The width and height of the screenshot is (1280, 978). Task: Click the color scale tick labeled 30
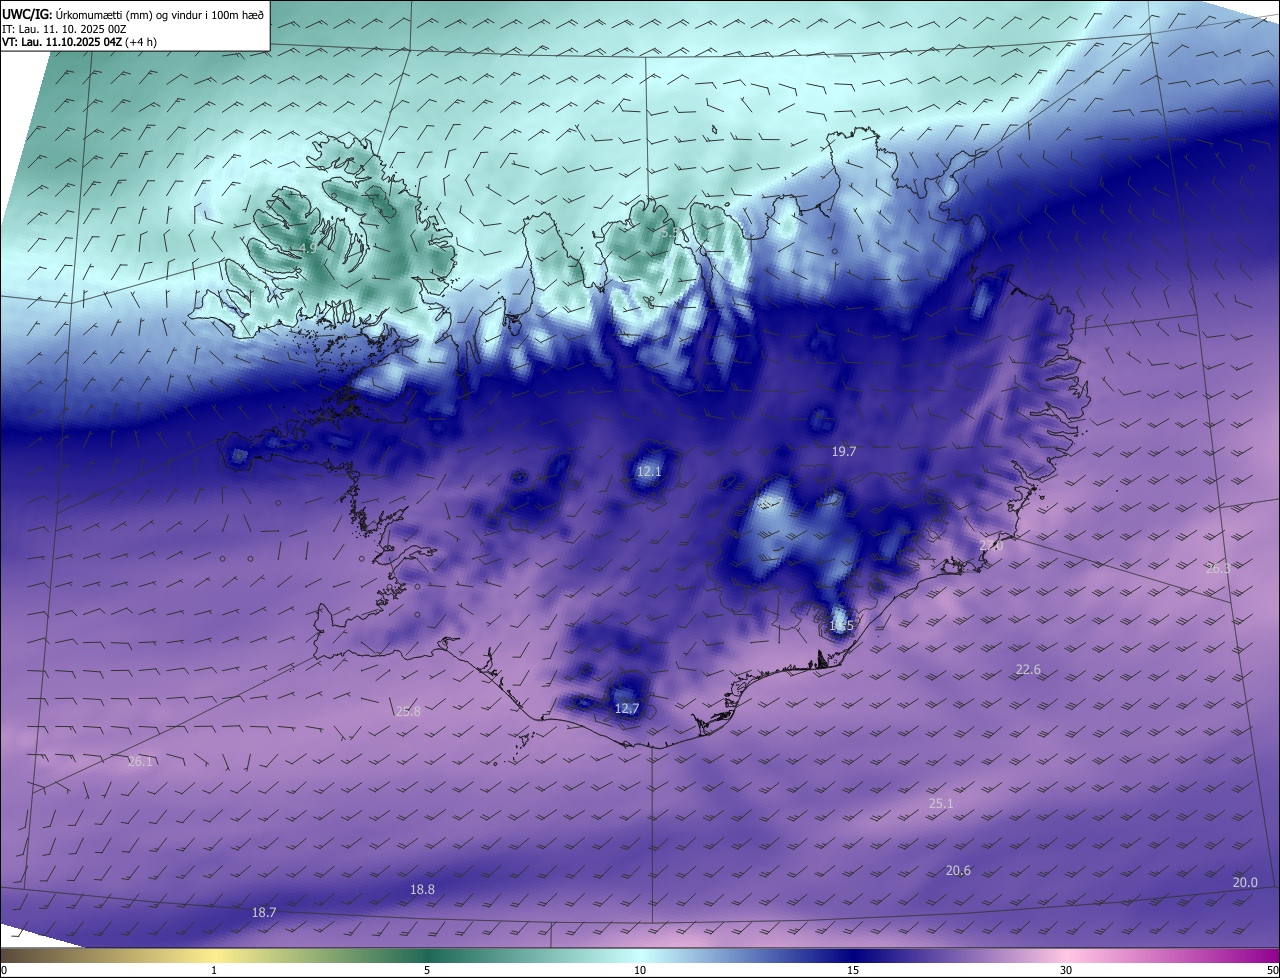click(1066, 970)
